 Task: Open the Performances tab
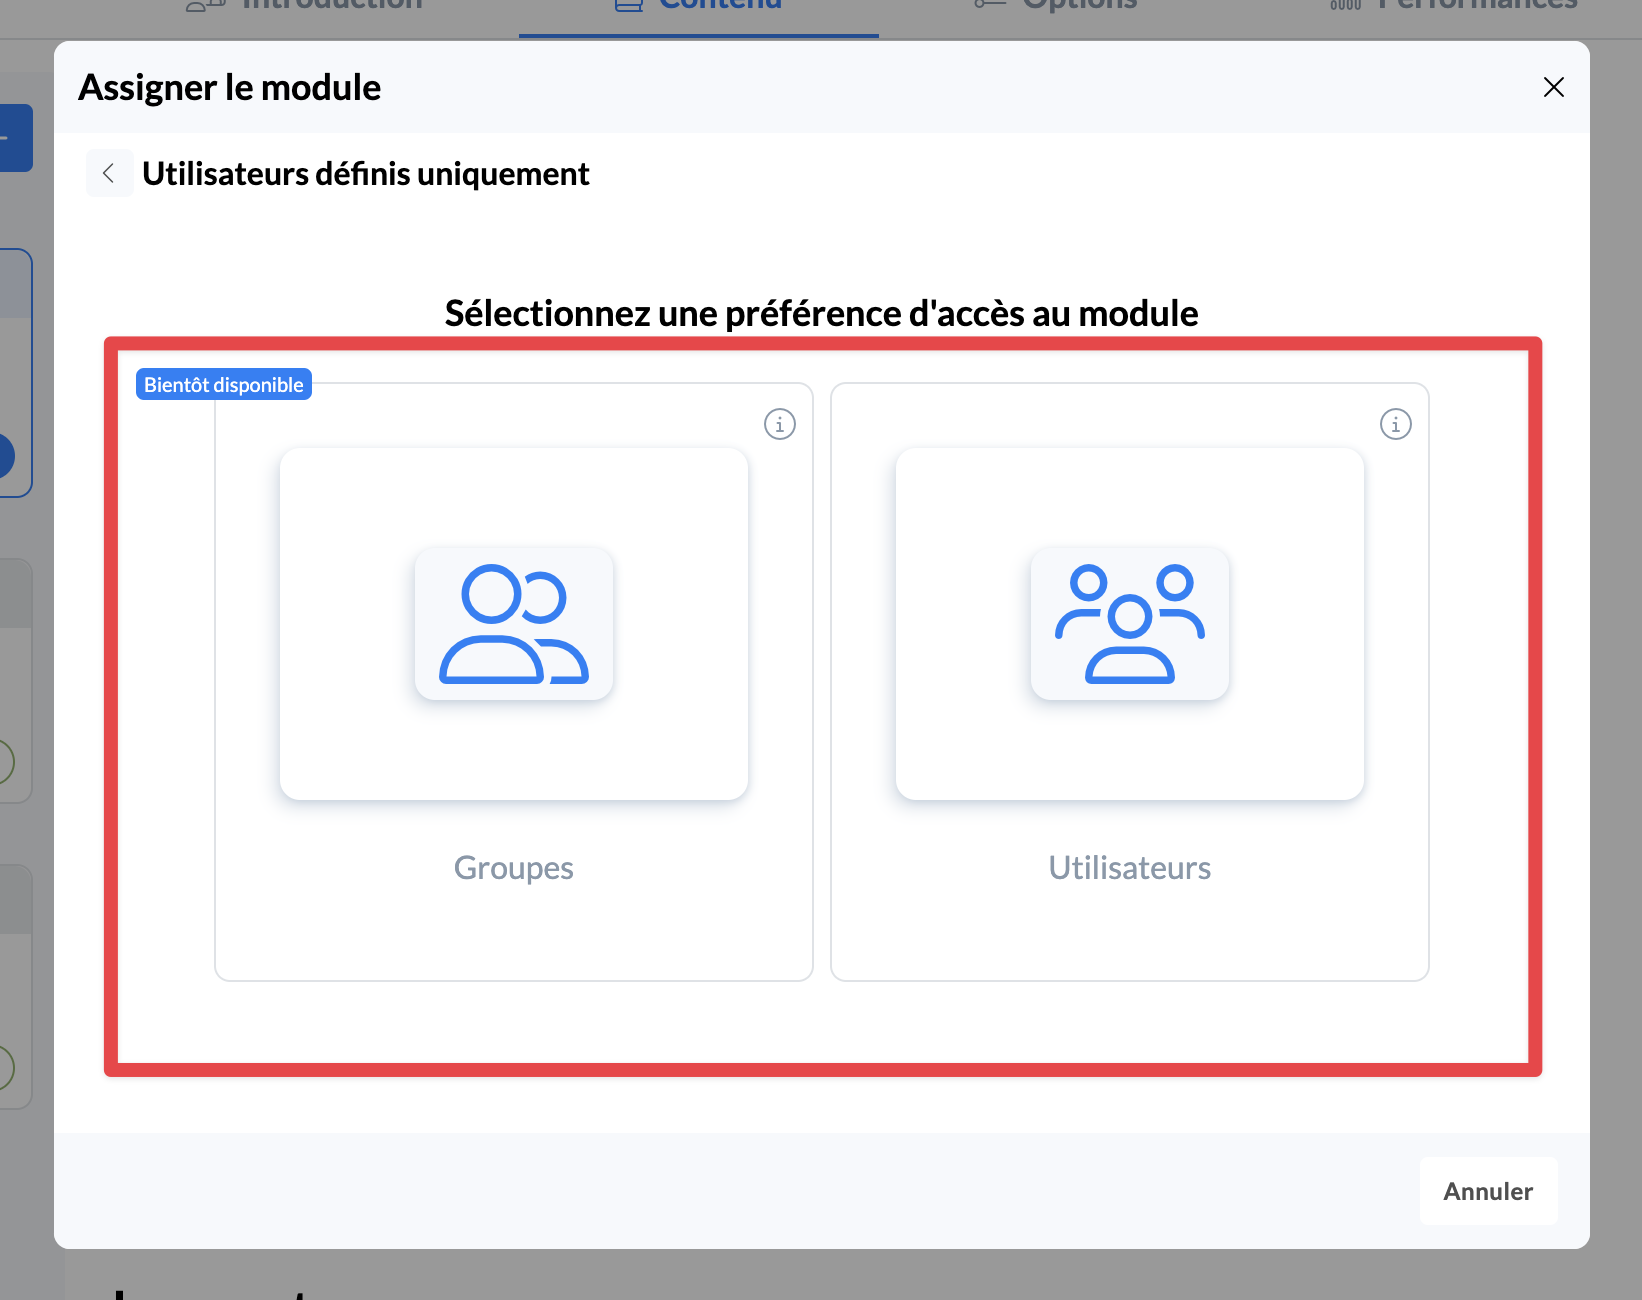(1476, 5)
